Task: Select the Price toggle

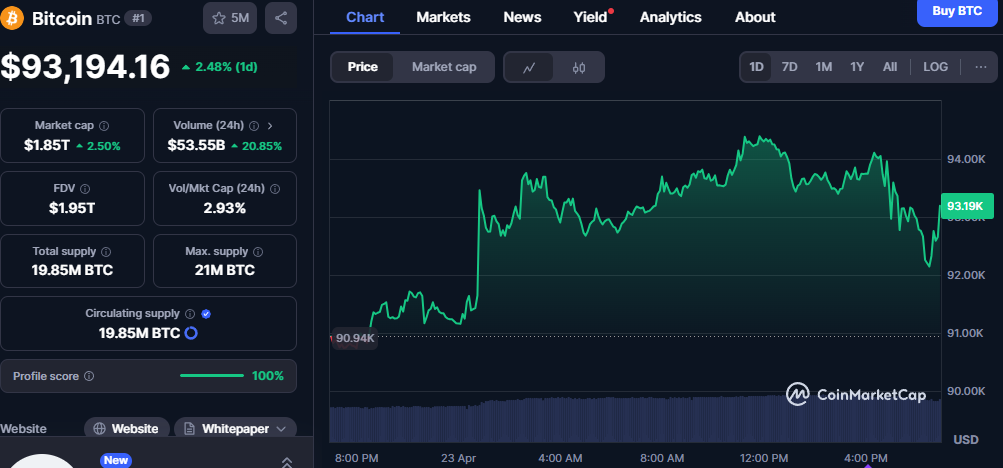Action: coord(363,67)
